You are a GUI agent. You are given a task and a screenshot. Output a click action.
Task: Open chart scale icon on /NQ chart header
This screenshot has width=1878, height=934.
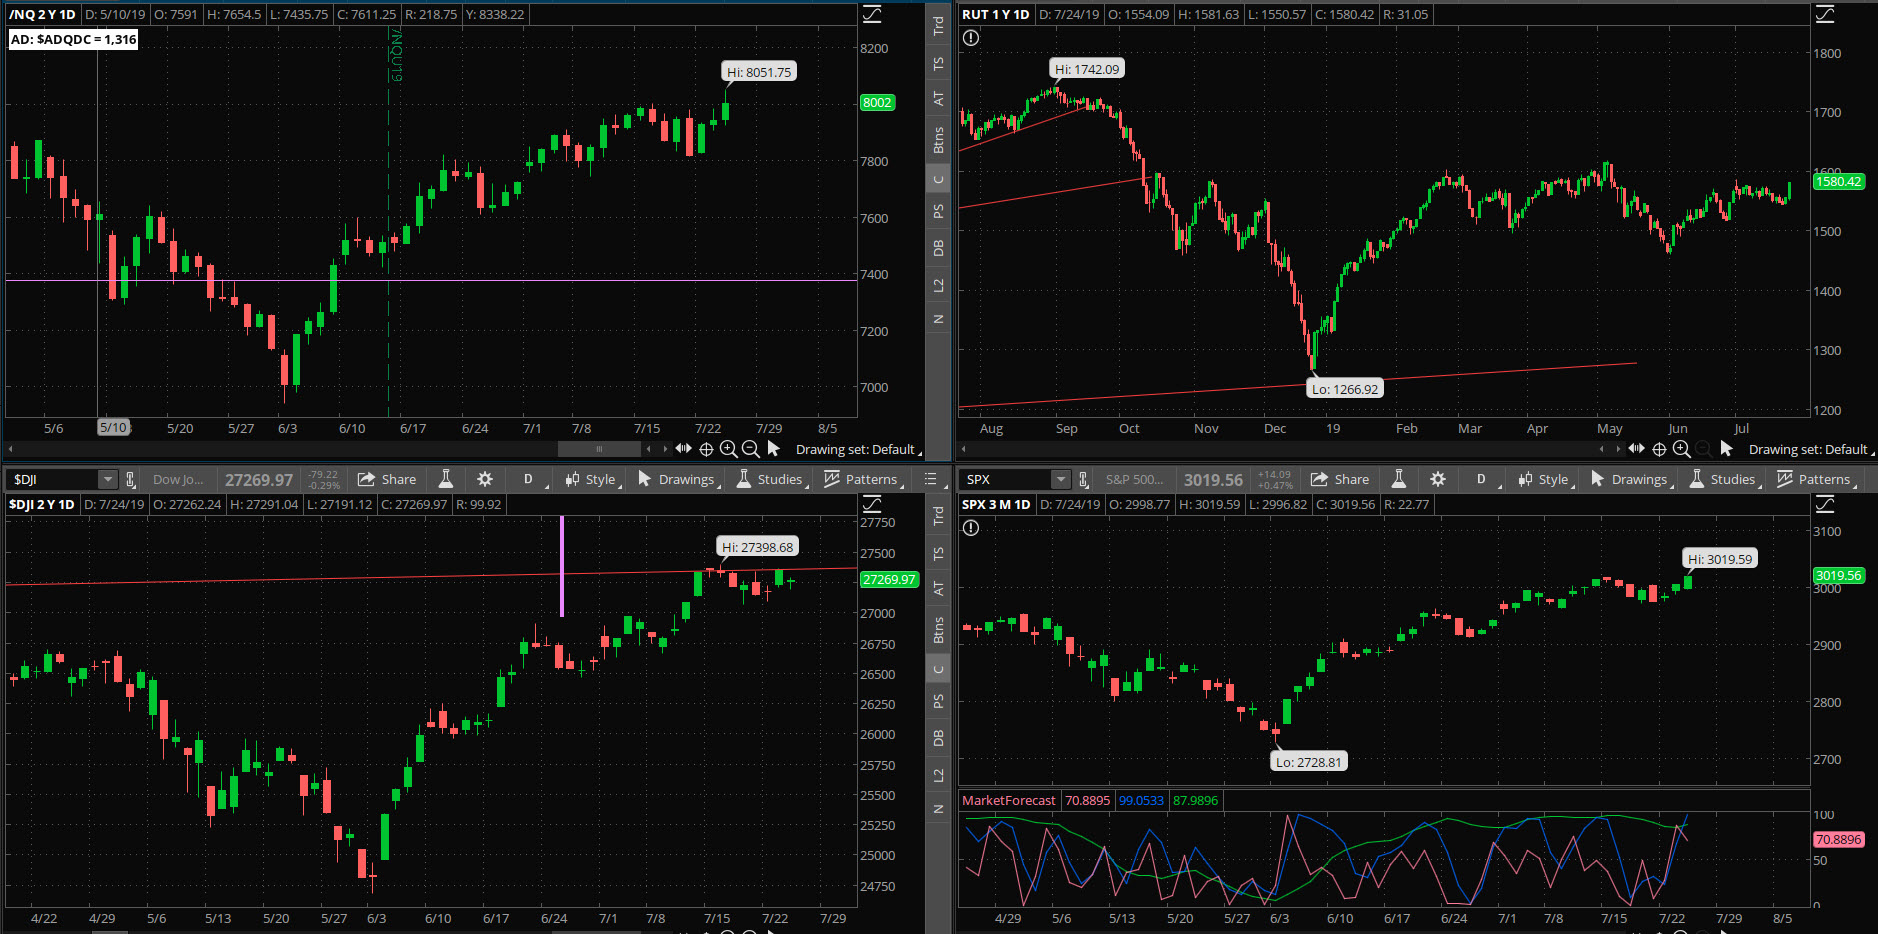(x=872, y=14)
